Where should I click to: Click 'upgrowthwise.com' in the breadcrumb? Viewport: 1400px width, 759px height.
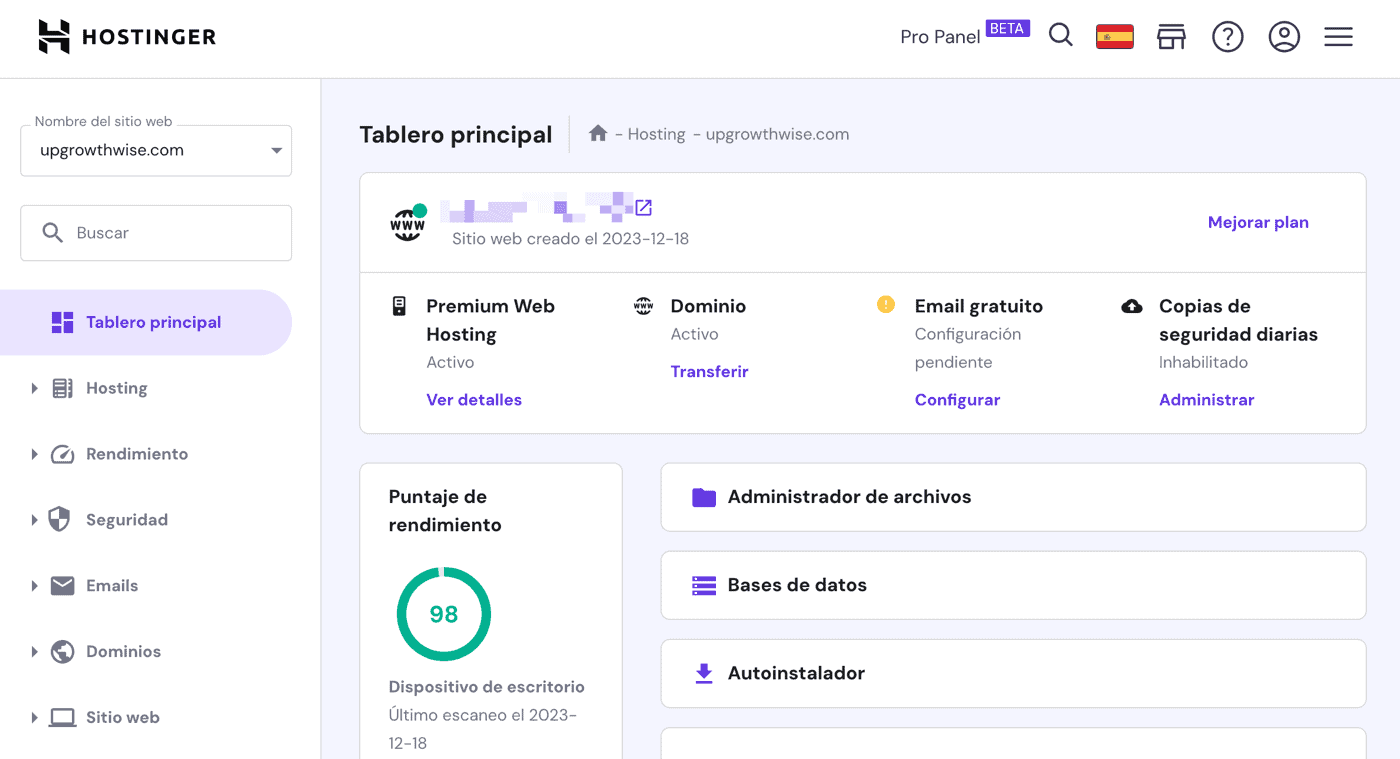point(777,134)
